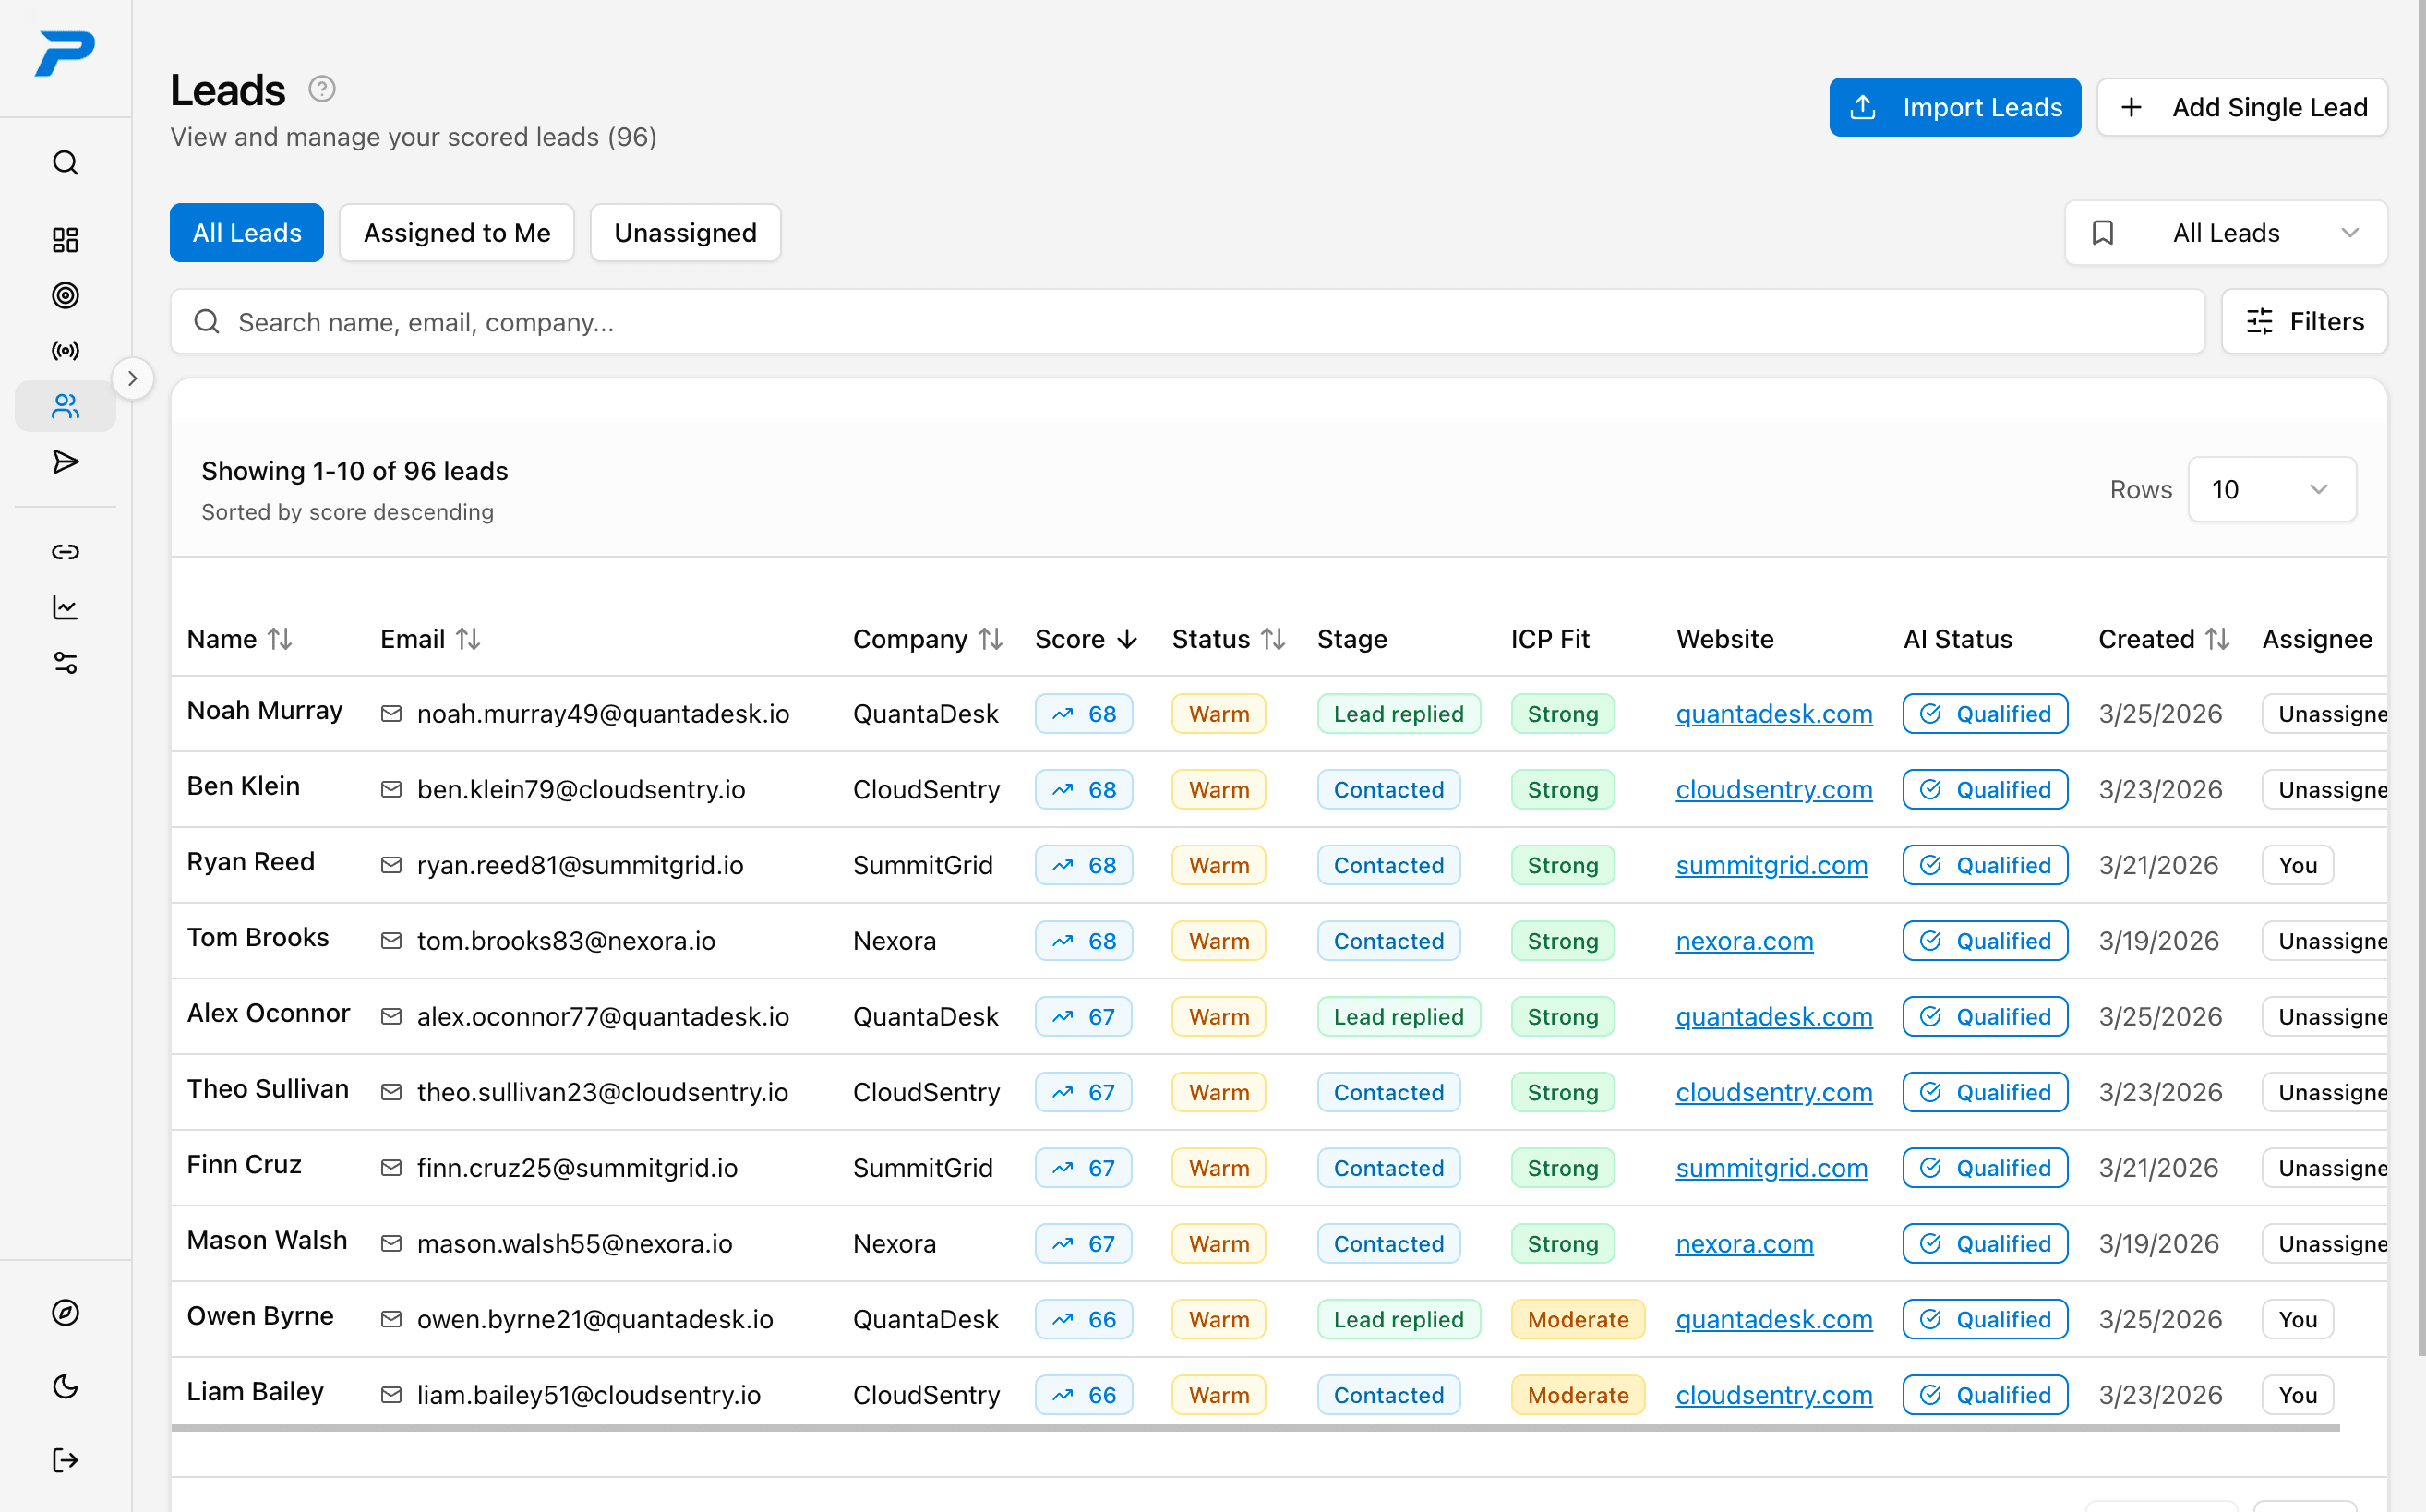
Task: Open the compass explore icon
Action: [65, 1313]
